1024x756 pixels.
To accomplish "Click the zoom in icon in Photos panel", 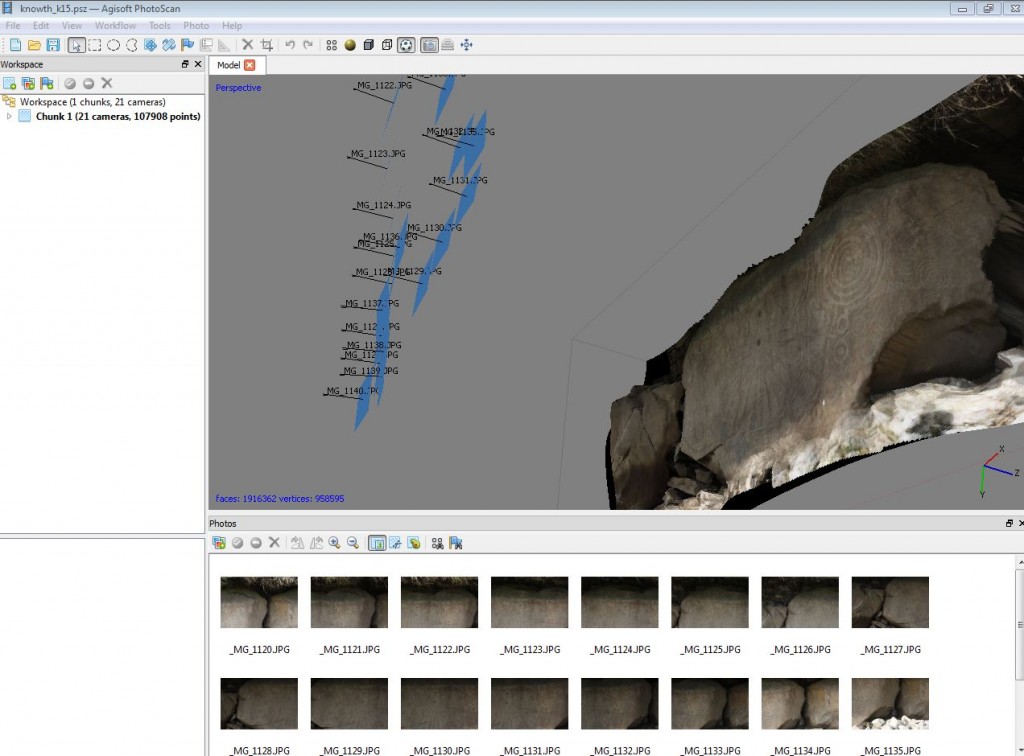I will click(x=334, y=543).
